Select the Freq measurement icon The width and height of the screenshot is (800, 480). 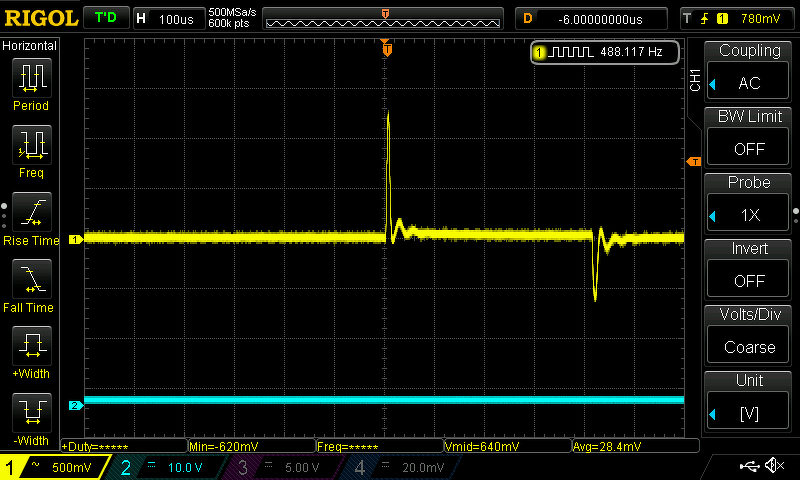(x=32, y=145)
